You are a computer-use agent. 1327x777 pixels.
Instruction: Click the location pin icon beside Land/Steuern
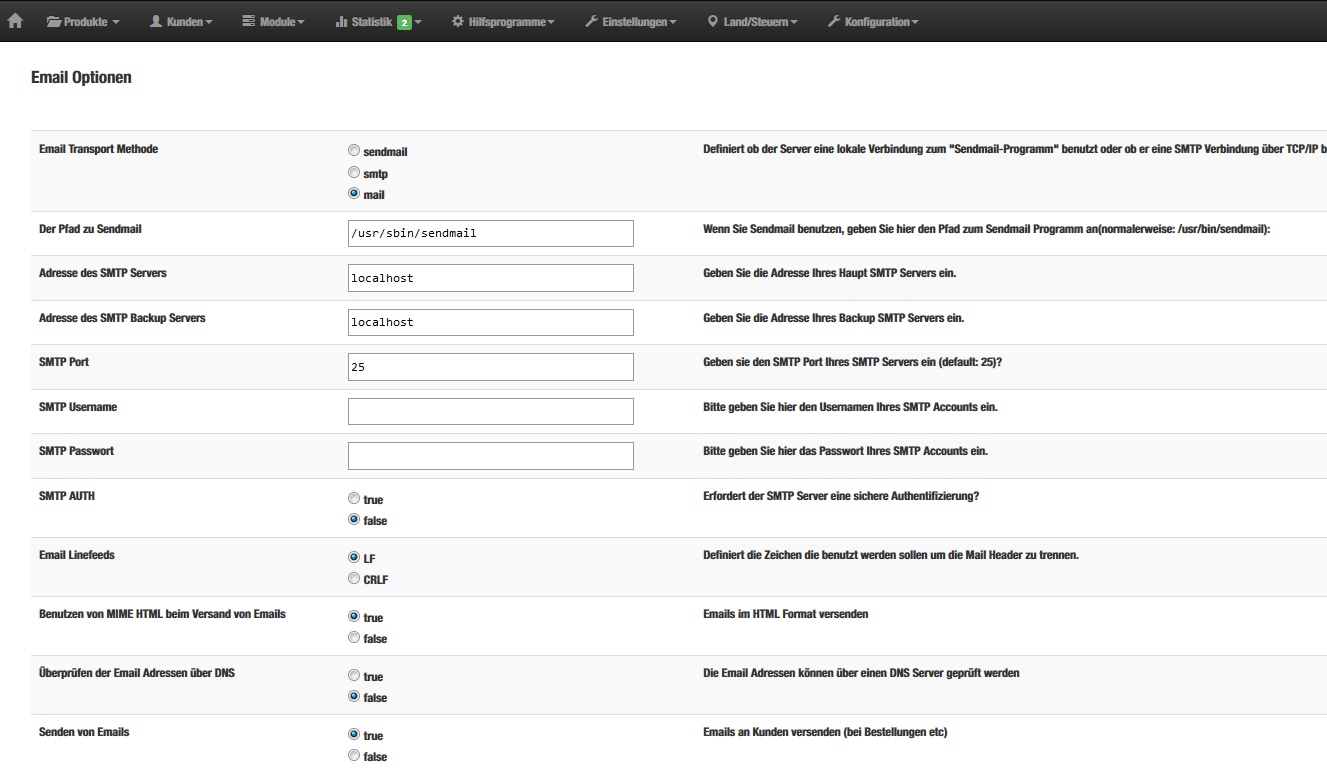[x=712, y=20]
